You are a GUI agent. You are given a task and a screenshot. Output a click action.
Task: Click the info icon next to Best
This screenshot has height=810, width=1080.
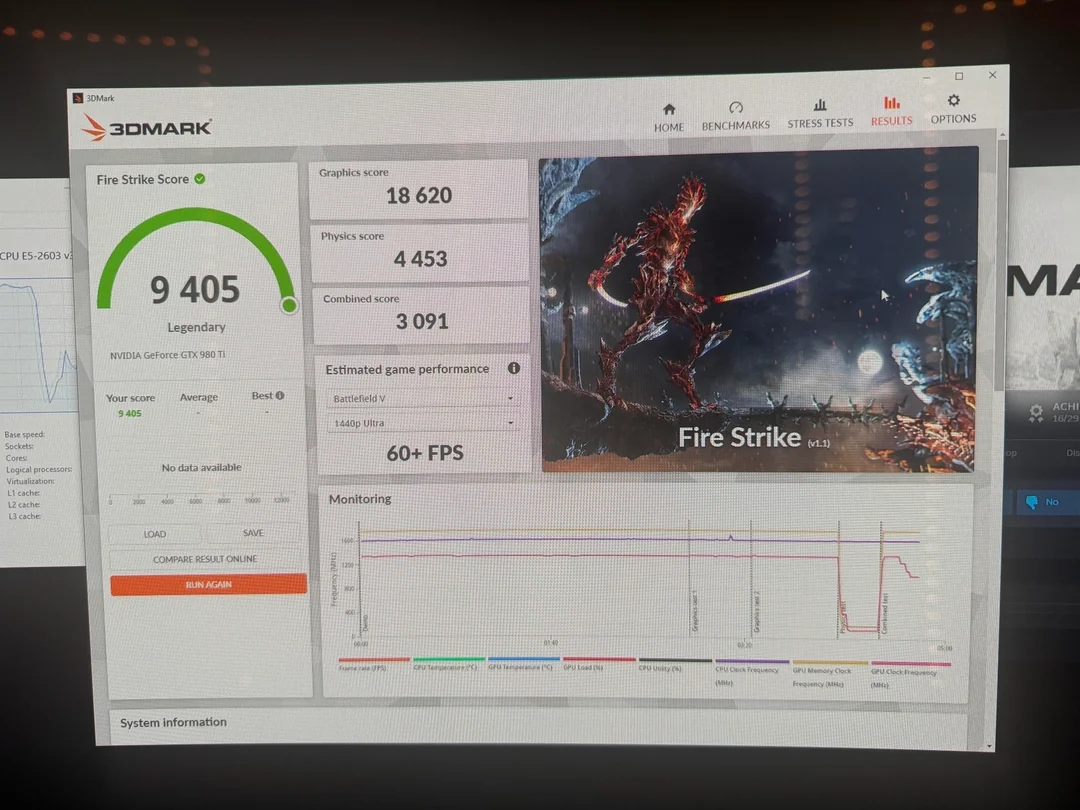coord(280,395)
